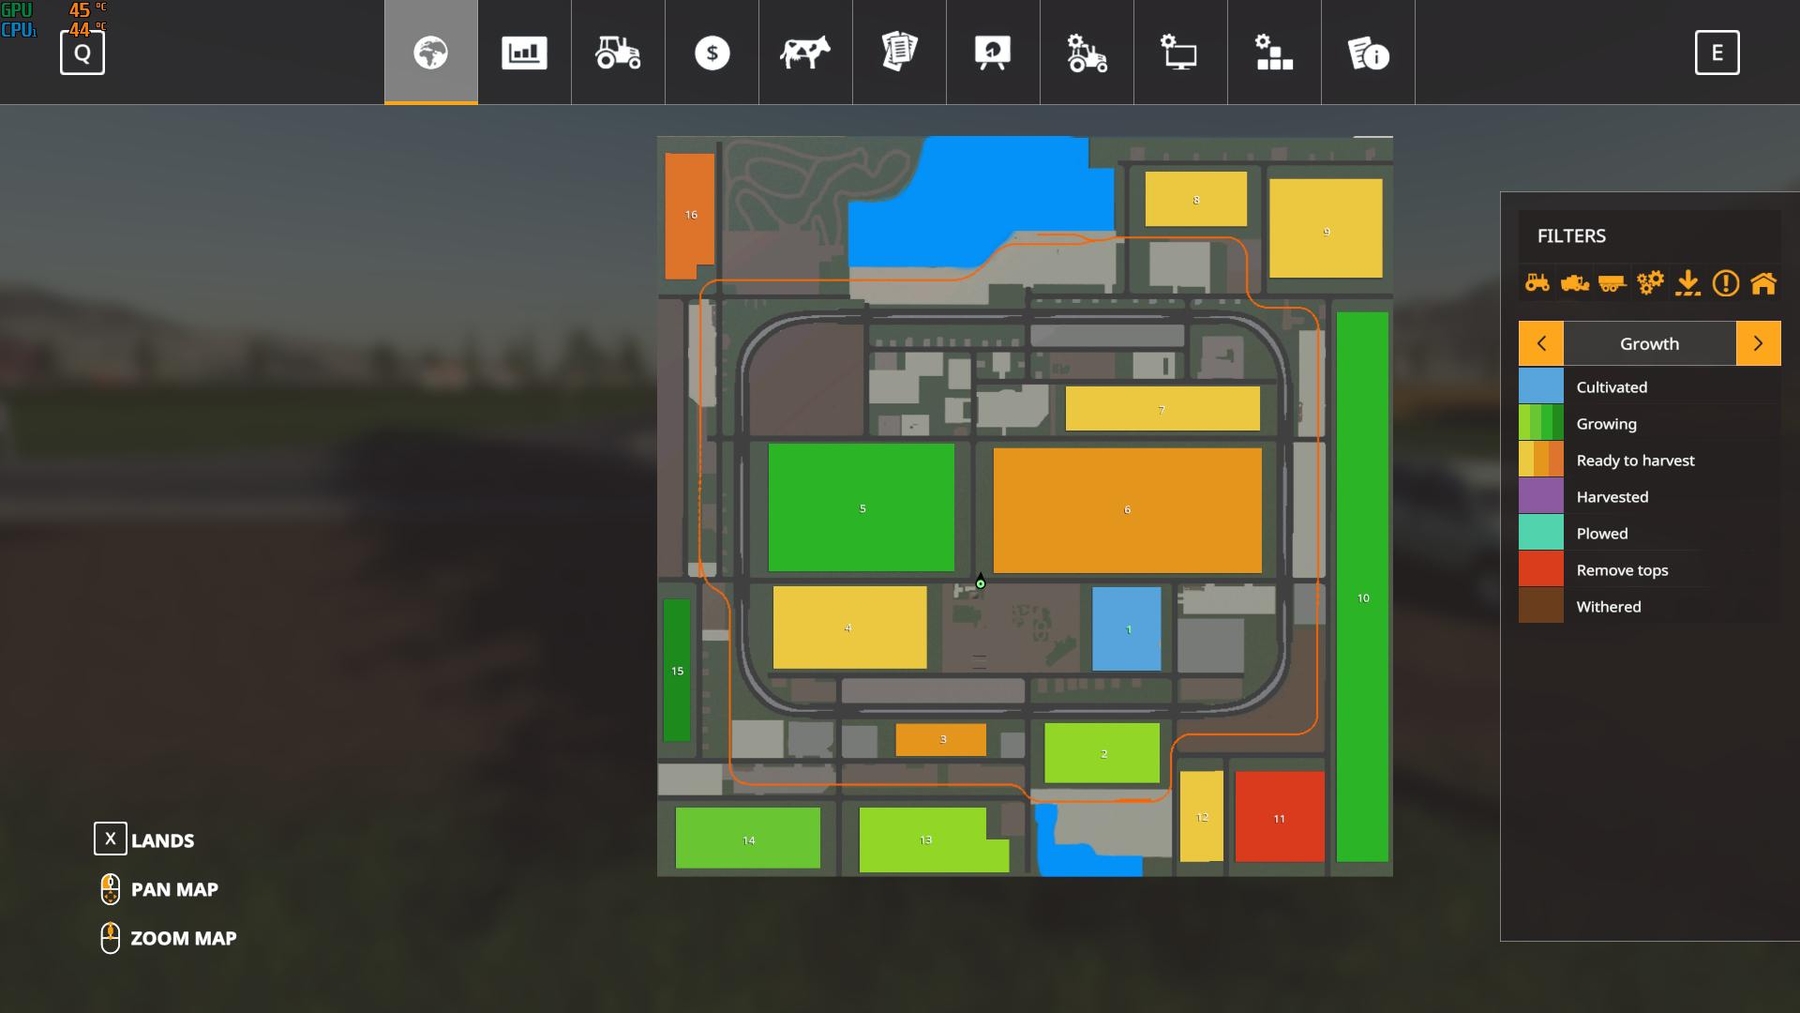
Task: Toggle the combine harvester map filter
Action: tap(1575, 283)
